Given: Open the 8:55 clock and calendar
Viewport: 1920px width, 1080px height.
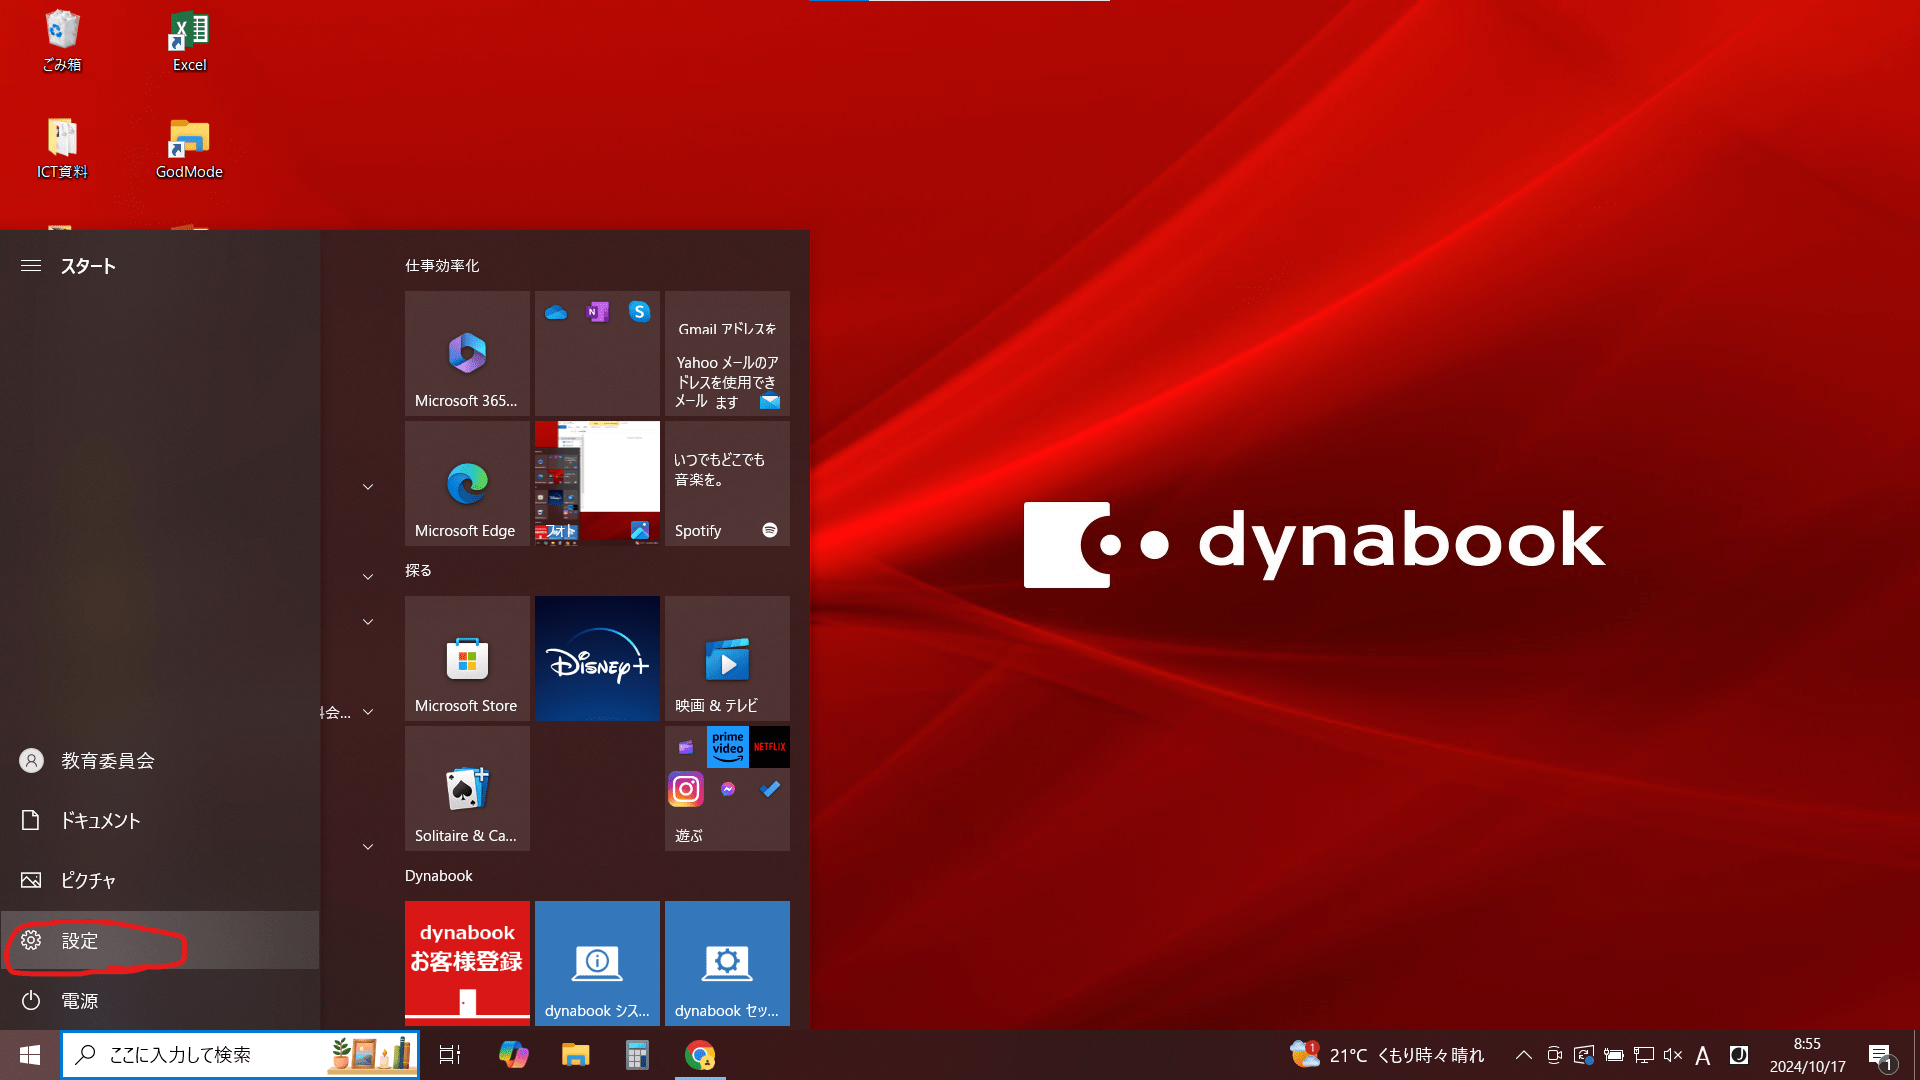Looking at the screenshot, I should point(1807,1055).
